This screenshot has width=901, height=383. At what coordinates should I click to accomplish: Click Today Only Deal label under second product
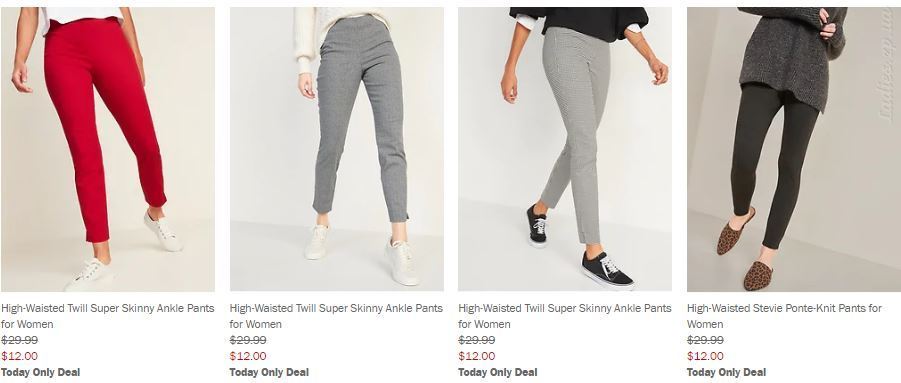[269, 372]
